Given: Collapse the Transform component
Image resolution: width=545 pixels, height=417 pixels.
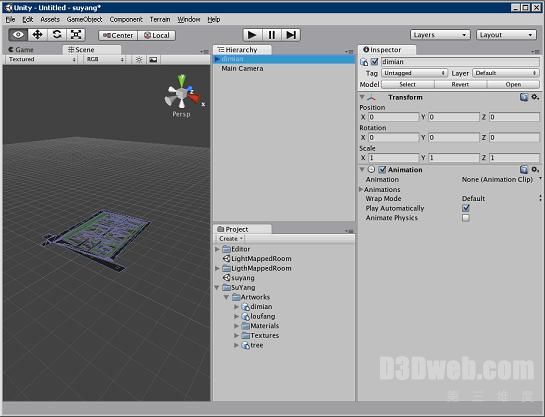Looking at the screenshot, I should 362,97.
